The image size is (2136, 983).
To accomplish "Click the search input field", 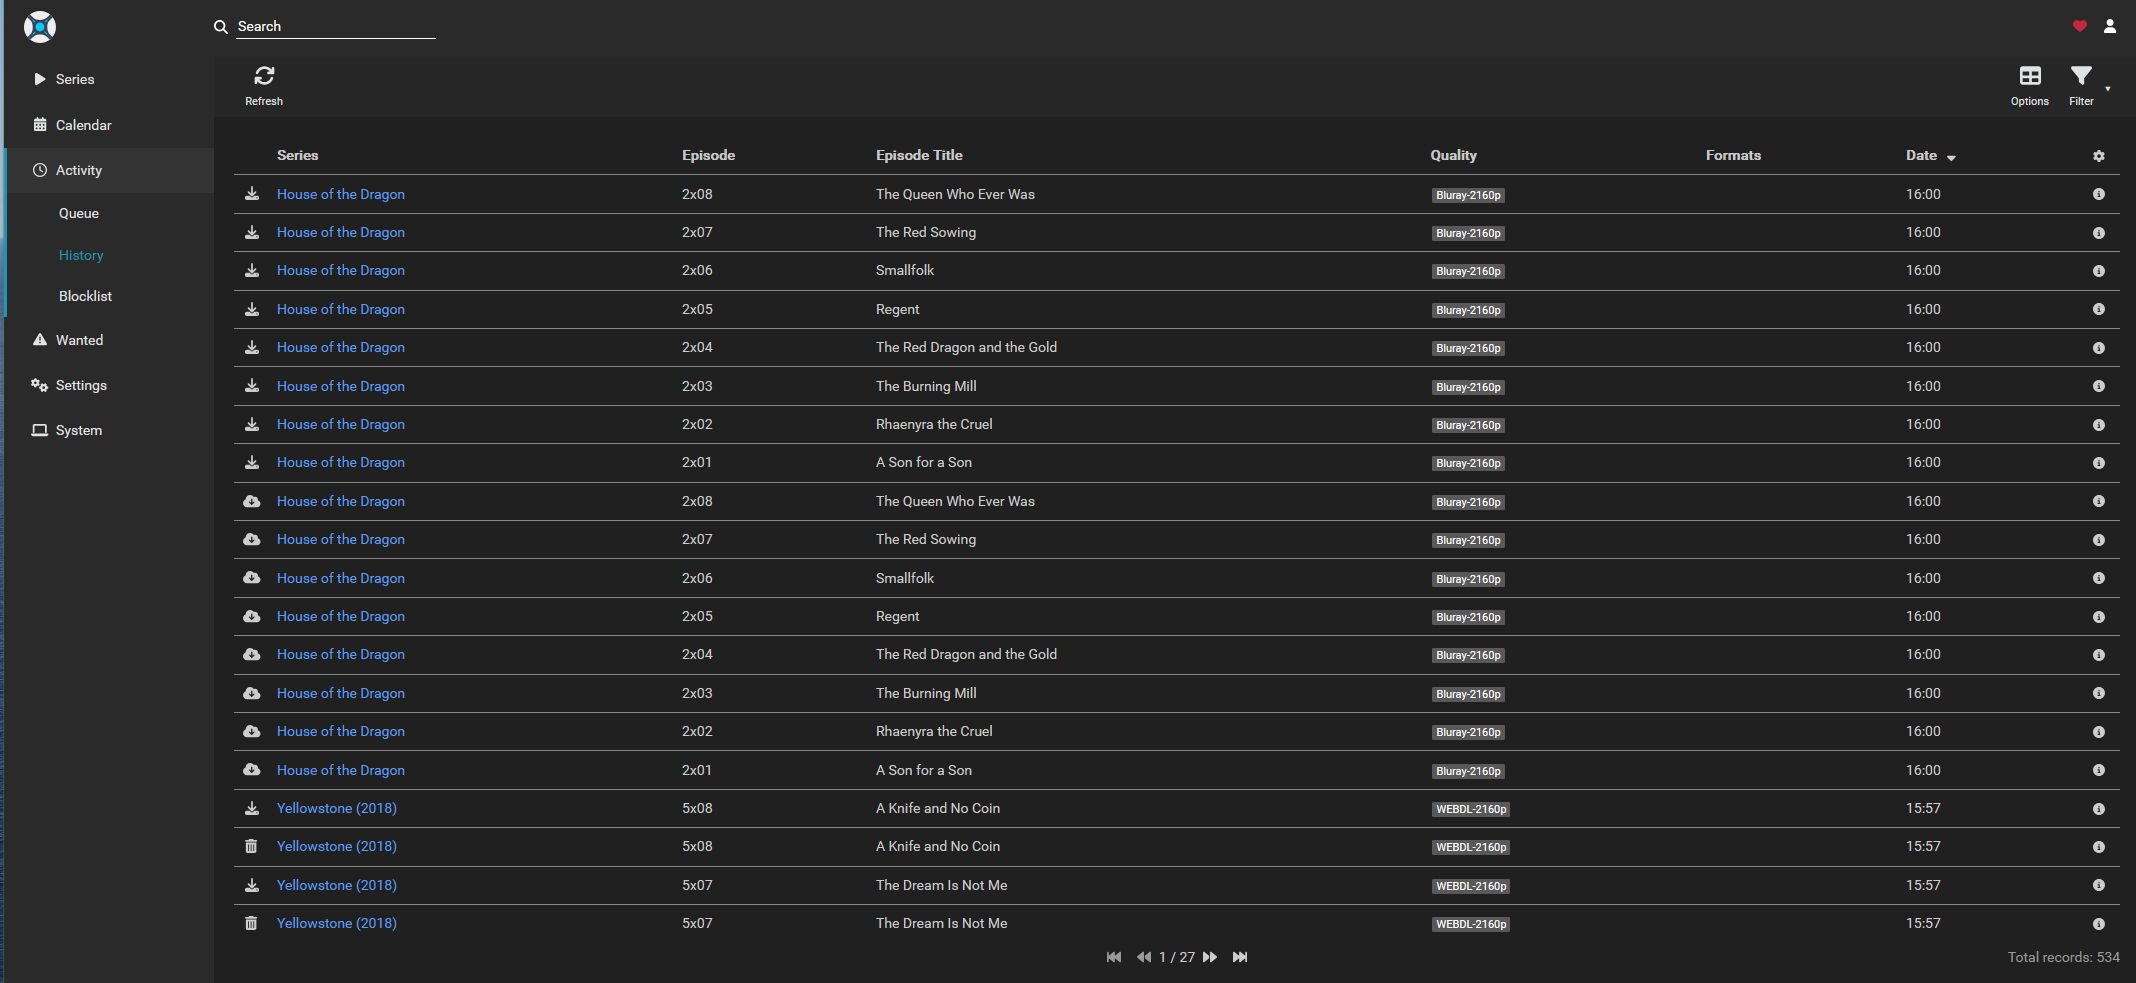I will 336,26.
